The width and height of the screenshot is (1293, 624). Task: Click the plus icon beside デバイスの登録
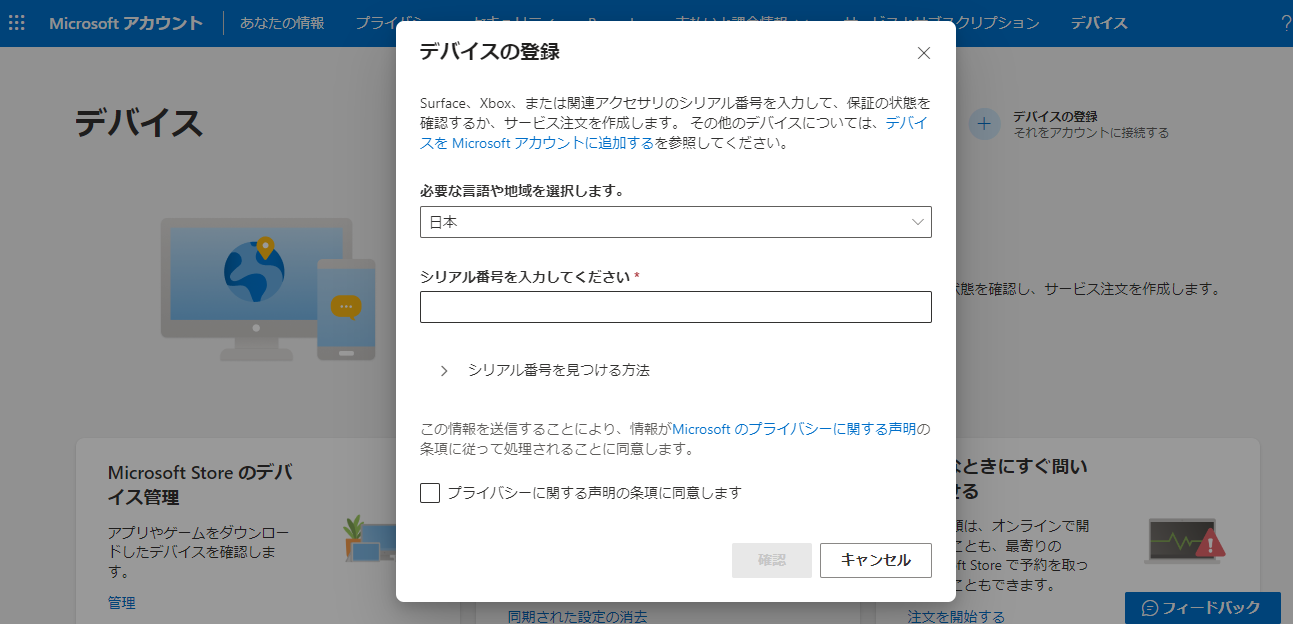pyautogui.click(x=984, y=124)
